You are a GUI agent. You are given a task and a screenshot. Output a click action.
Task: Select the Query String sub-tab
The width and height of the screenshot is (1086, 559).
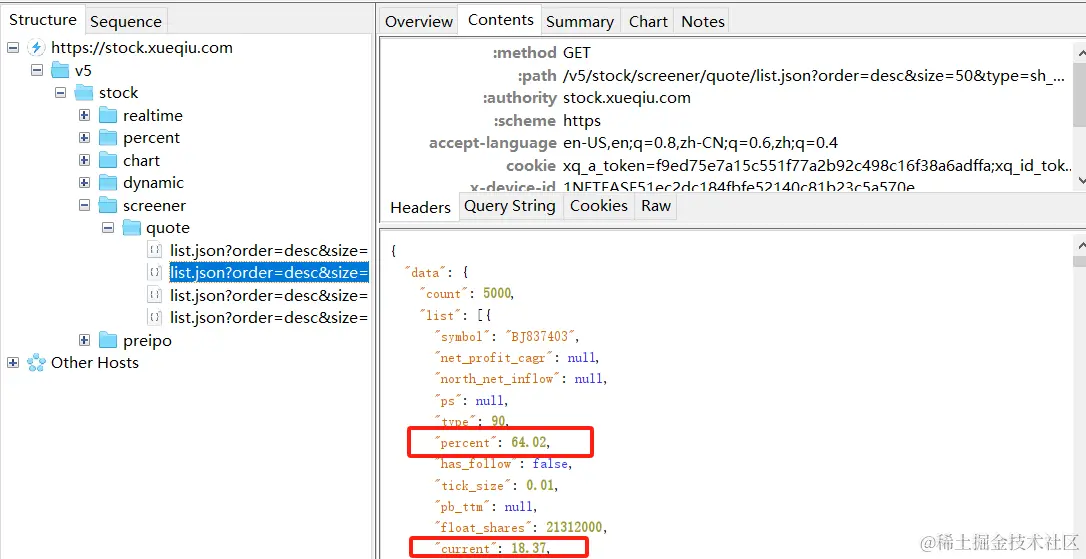[x=510, y=206]
